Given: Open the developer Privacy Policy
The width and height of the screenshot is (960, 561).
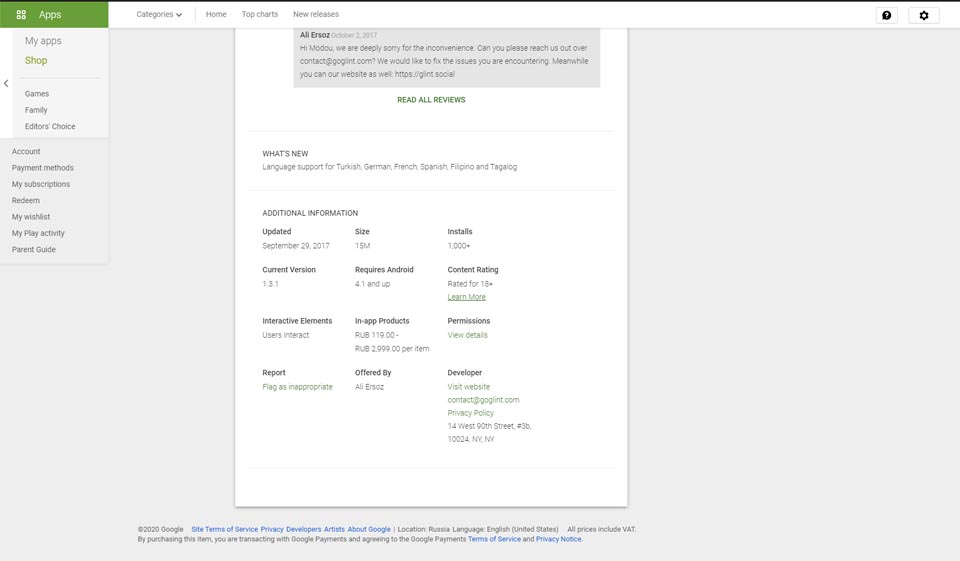Looking at the screenshot, I should click(x=470, y=413).
